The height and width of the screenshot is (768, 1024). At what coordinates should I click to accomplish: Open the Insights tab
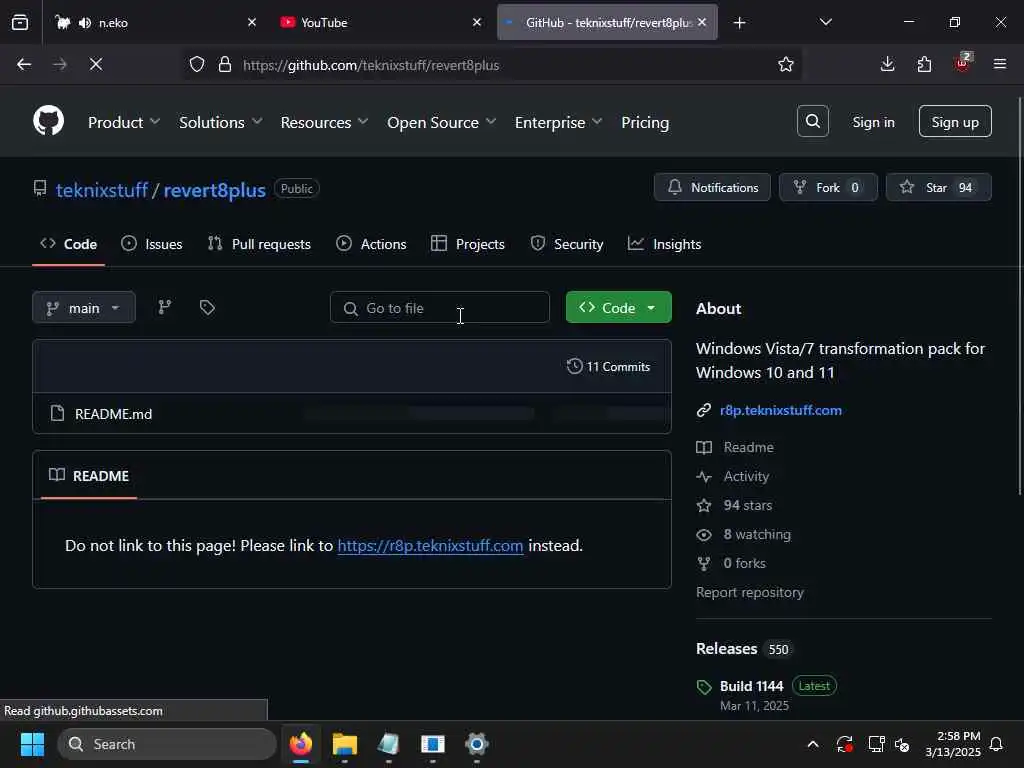664,244
